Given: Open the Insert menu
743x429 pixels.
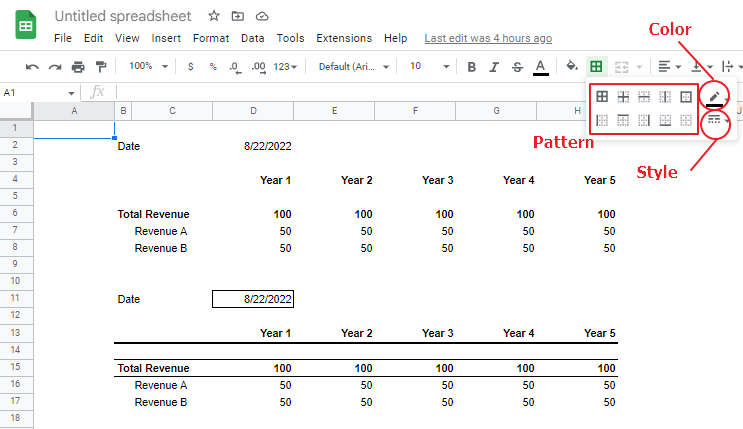Looking at the screenshot, I should pos(166,38).
